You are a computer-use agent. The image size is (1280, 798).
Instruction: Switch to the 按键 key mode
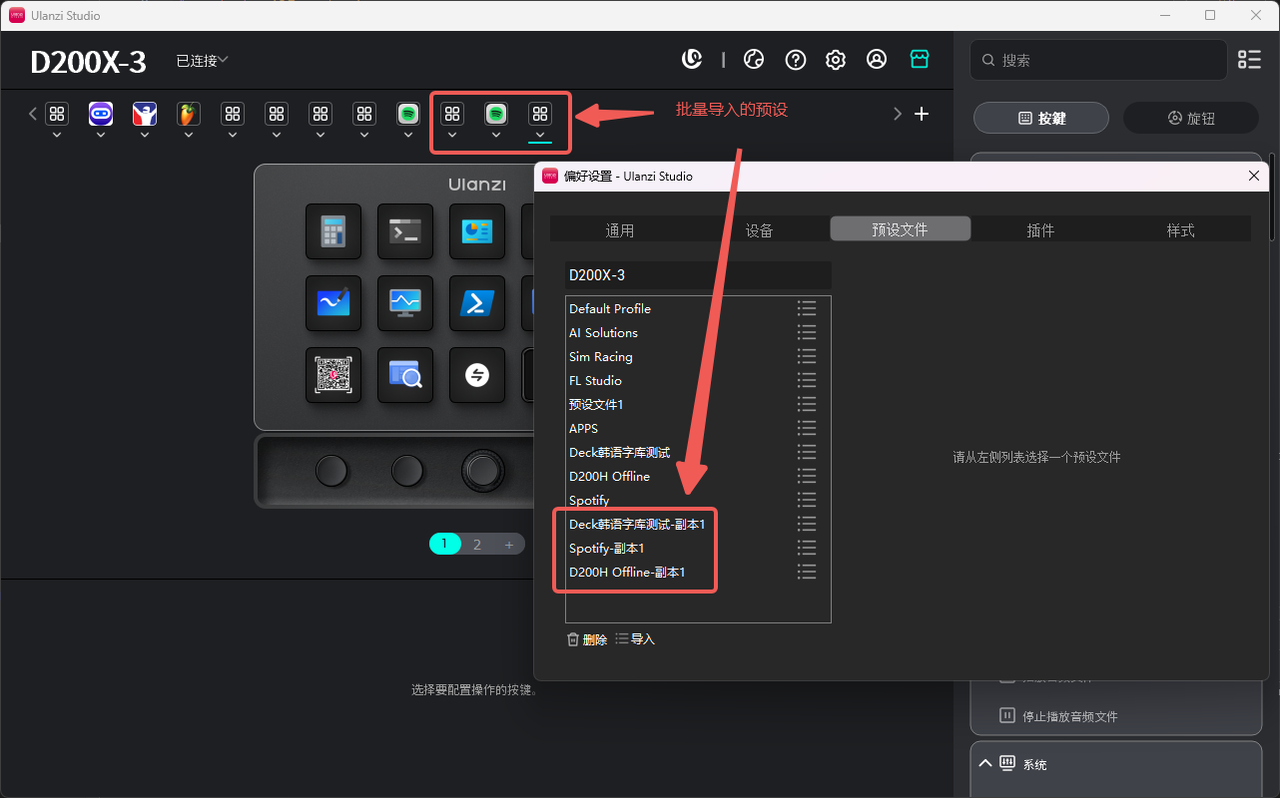click(1041, 118)
